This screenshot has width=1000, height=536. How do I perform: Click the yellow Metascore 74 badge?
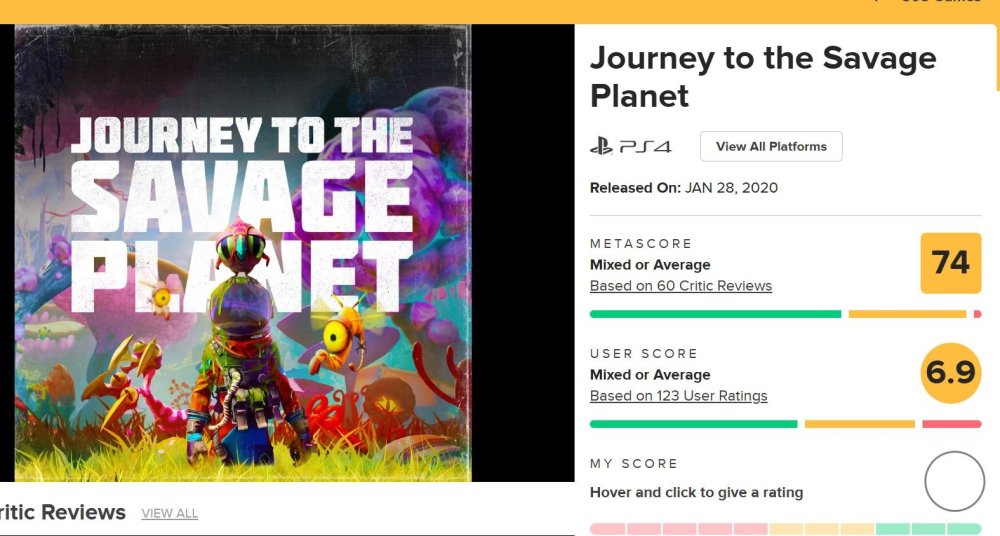point(950,263)
